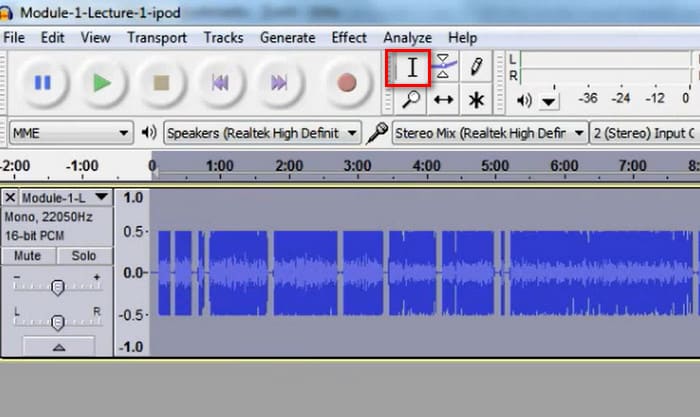The width and height of the screenshot is (700, 417).
Task: Open the Help menu
Action: (x=462, y=38)
